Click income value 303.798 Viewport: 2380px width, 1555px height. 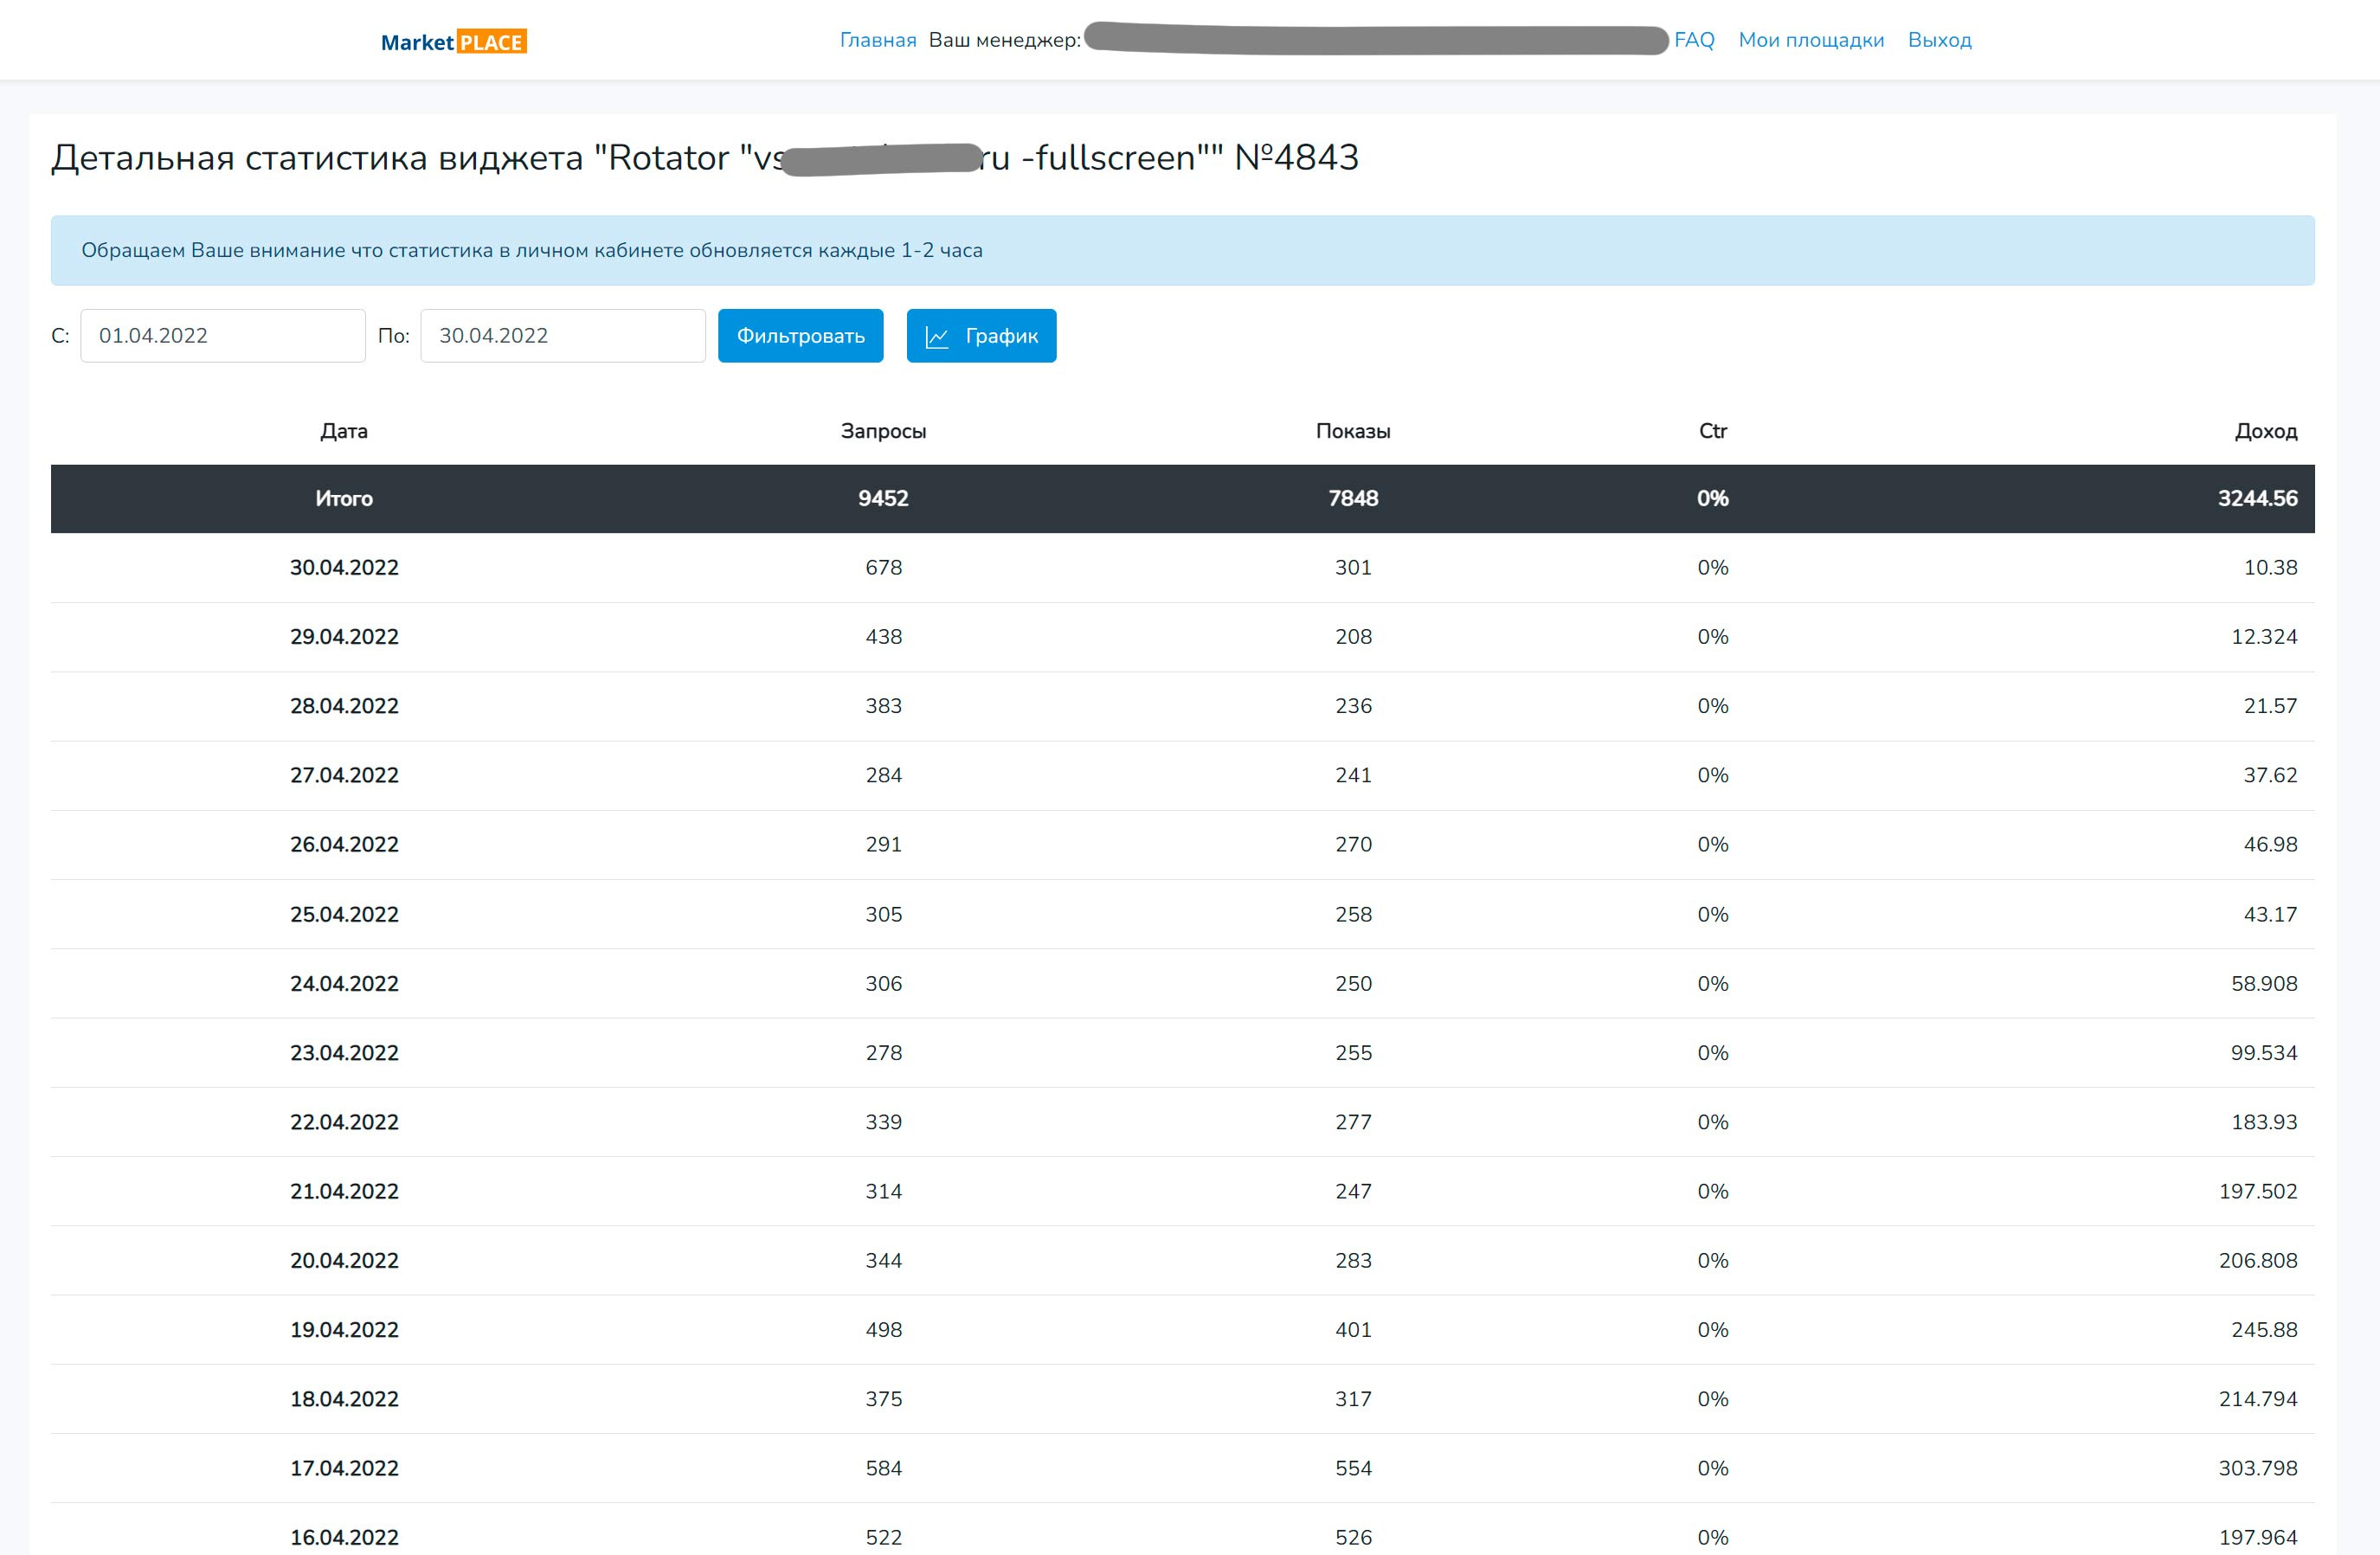[x=2257, y=1468]
